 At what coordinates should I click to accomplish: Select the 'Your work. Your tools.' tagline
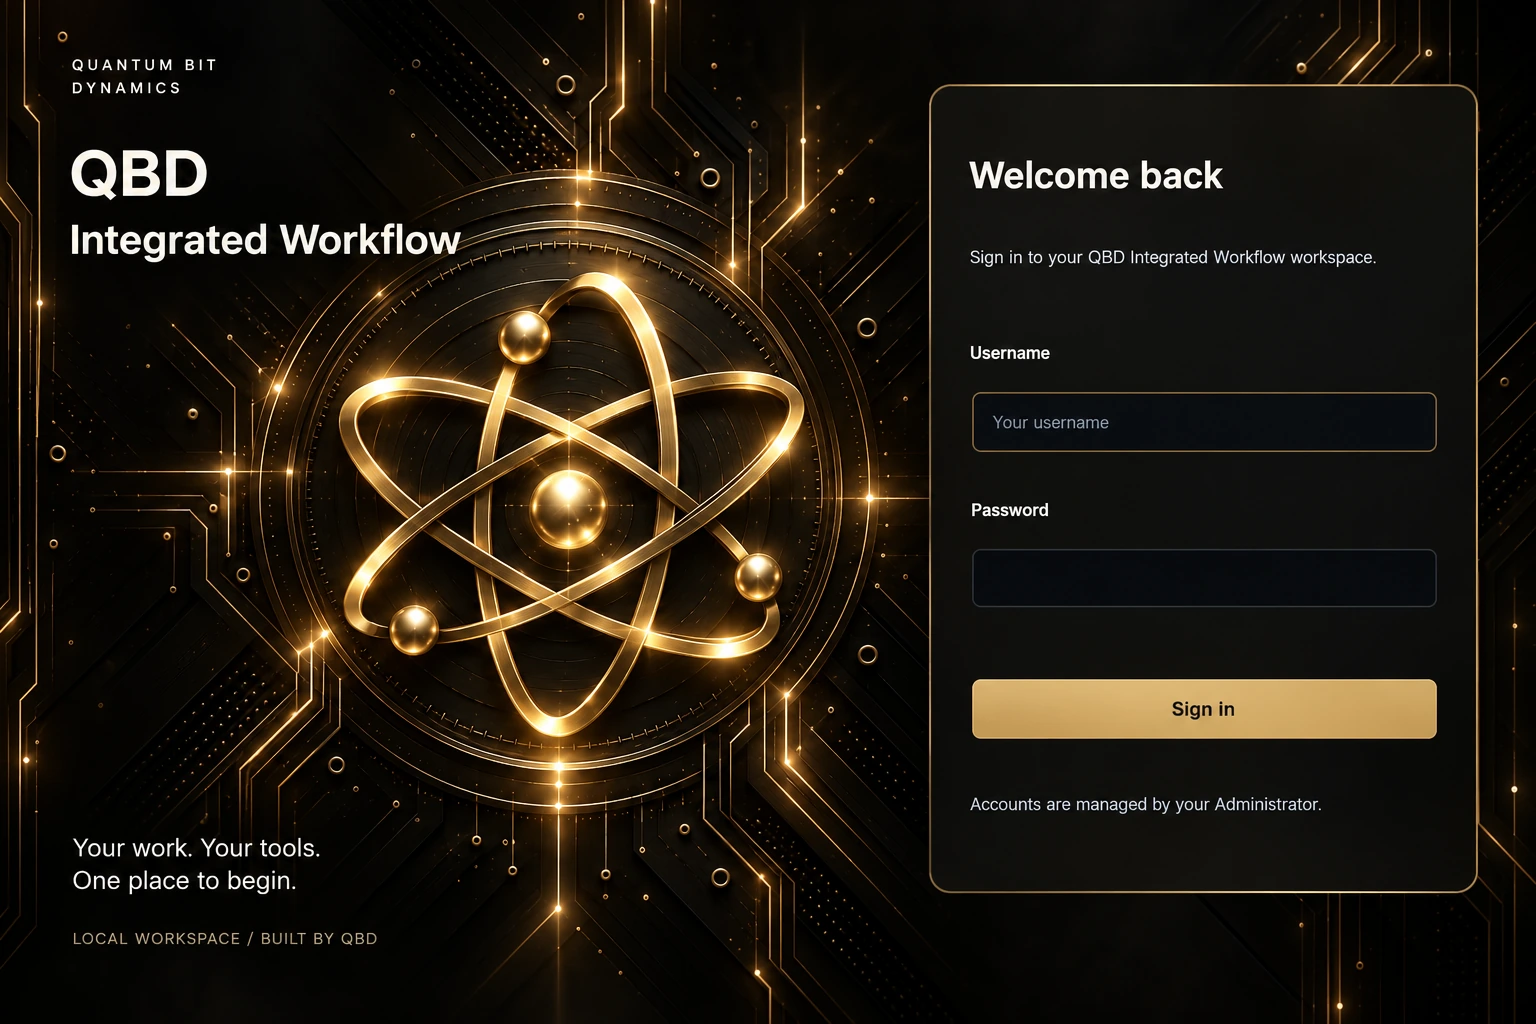196,848
